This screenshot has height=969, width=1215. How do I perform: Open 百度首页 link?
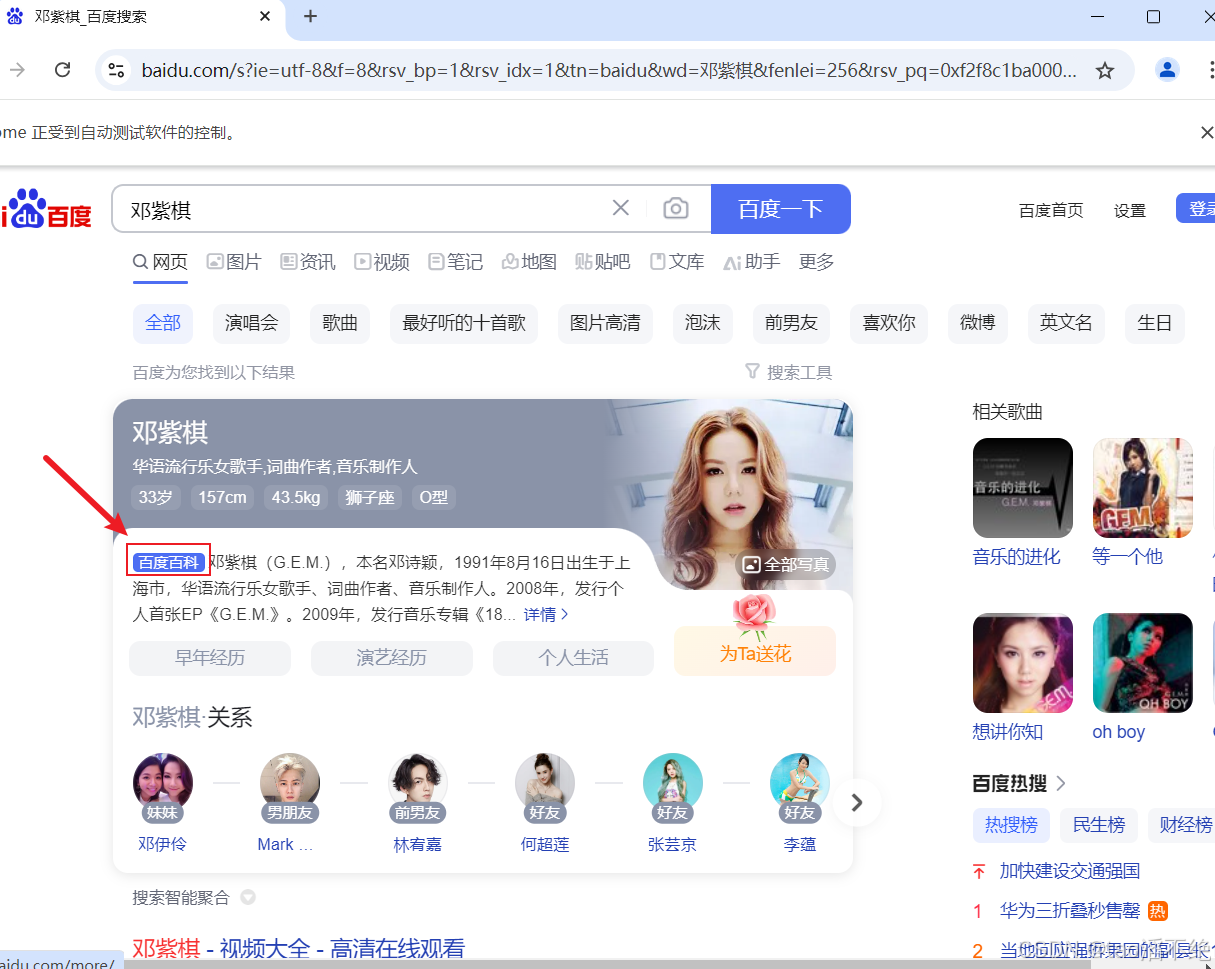(x=1050, y=210)
